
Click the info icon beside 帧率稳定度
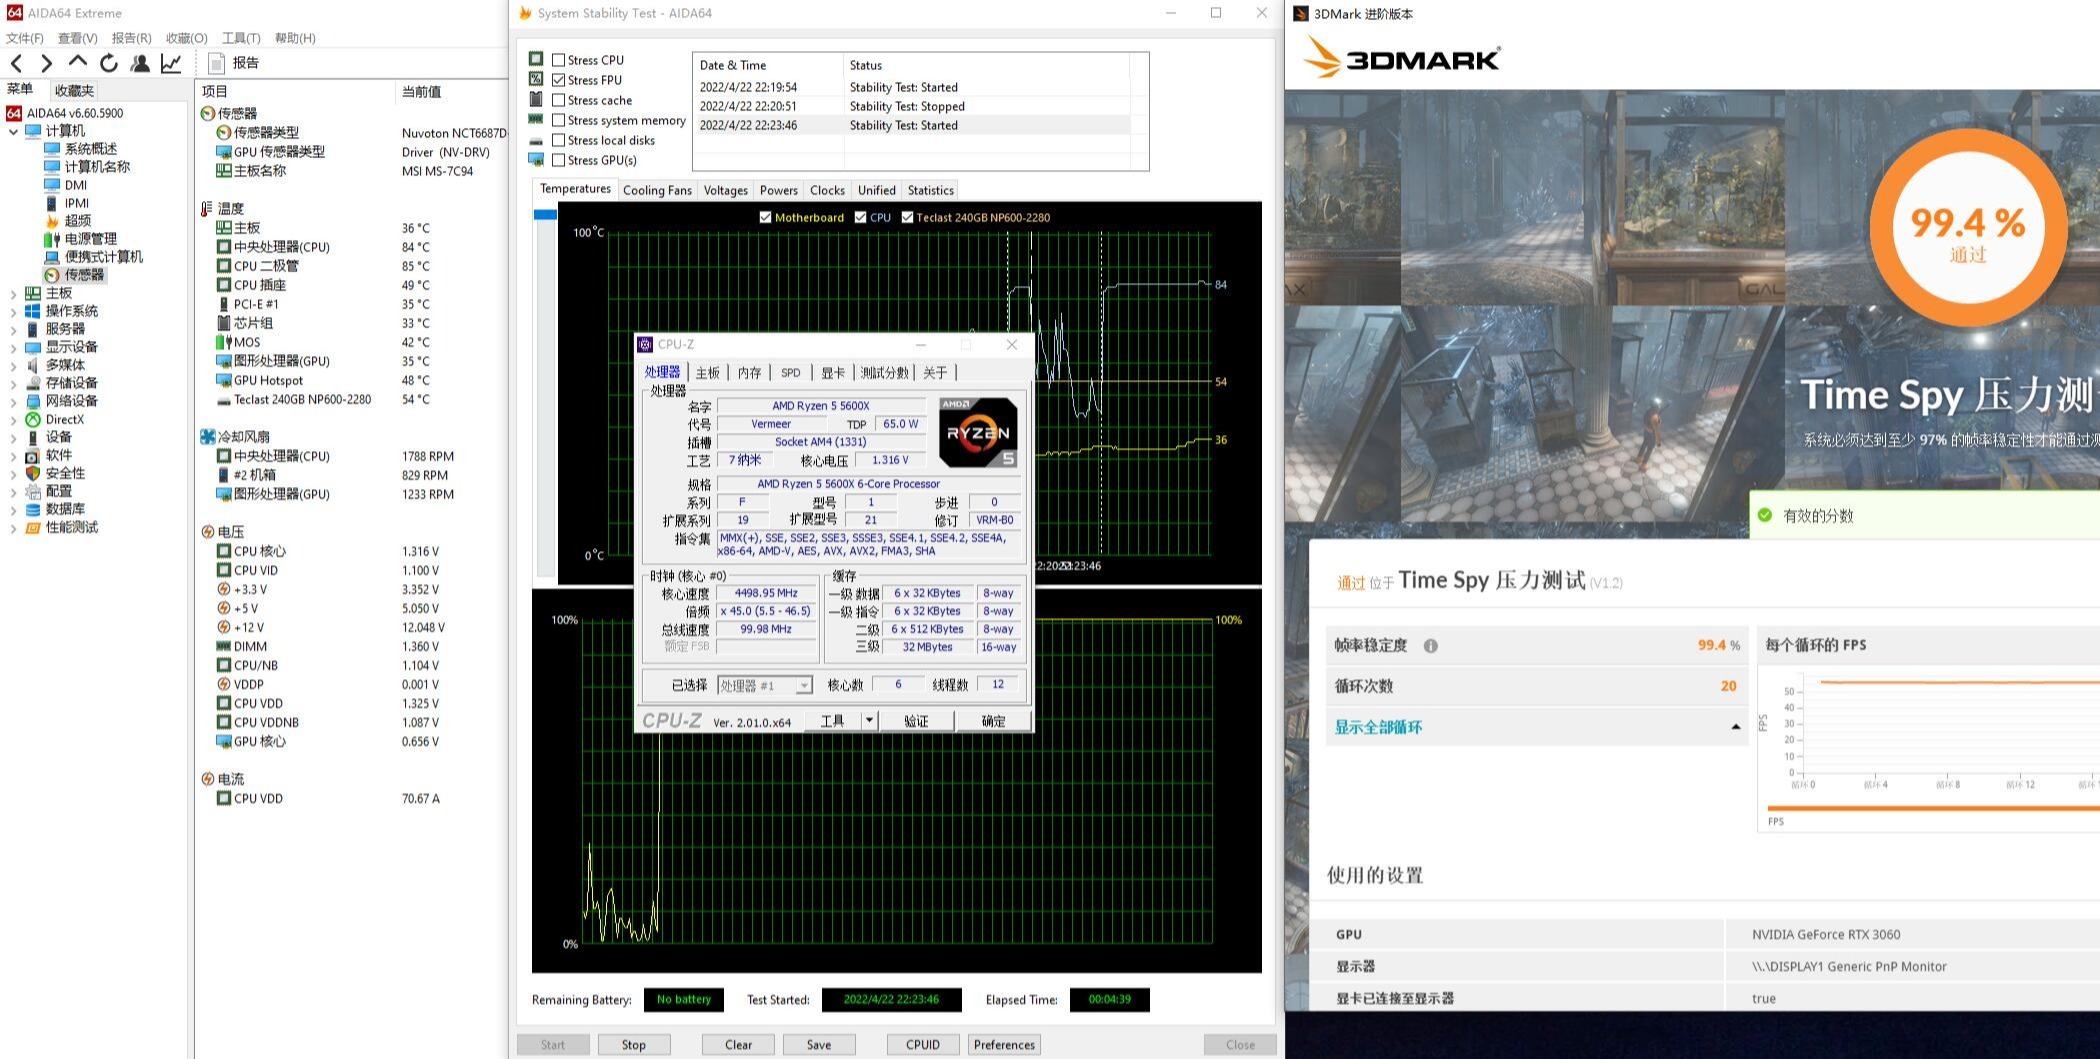click(1430, 646)
